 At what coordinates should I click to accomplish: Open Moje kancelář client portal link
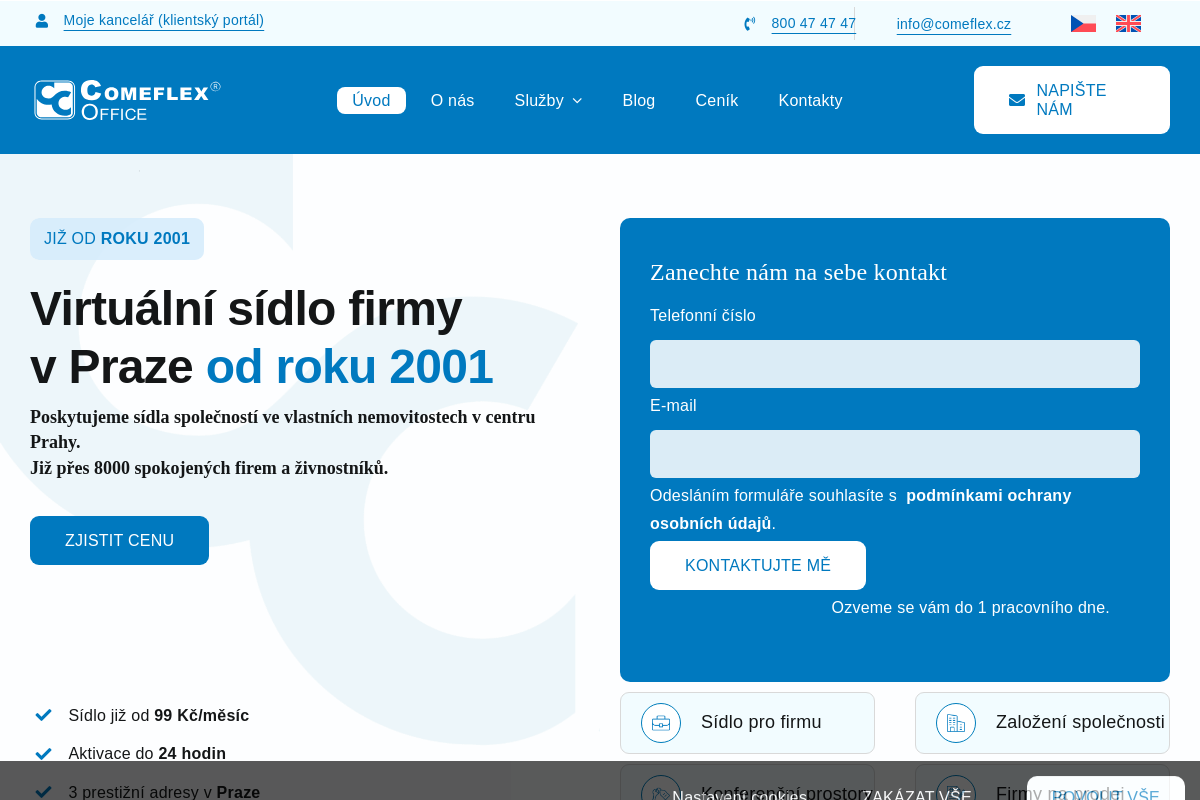[164, 21]
